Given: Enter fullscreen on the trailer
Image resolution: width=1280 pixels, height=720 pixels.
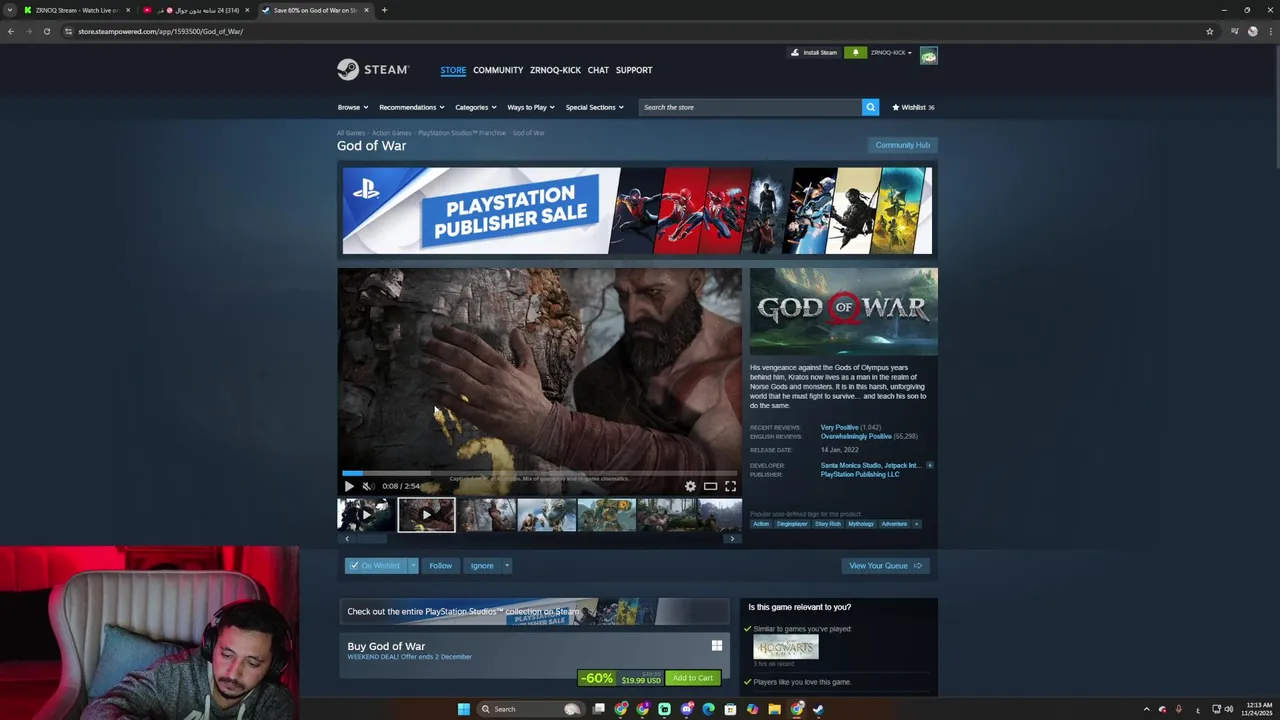Looking at the screenshot, I should (x=730, y=486).
